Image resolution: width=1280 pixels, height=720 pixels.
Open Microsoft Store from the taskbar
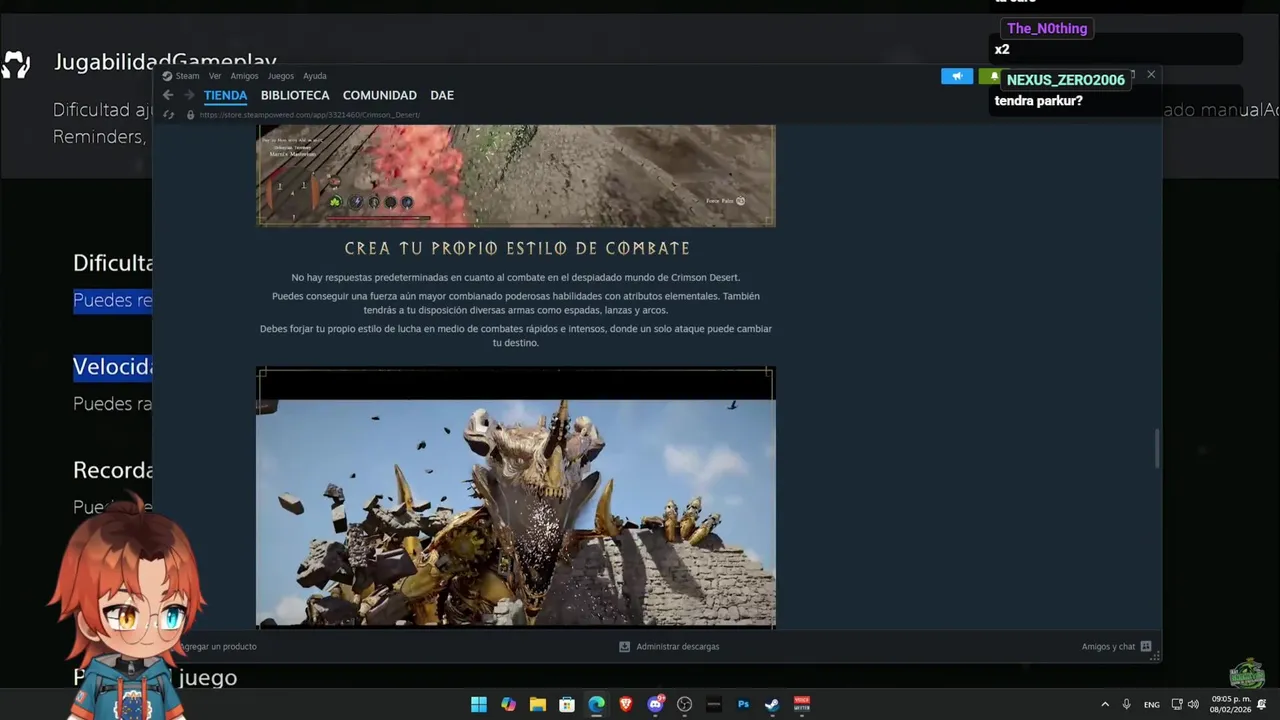pyautogui.click(x=567, y=704)
